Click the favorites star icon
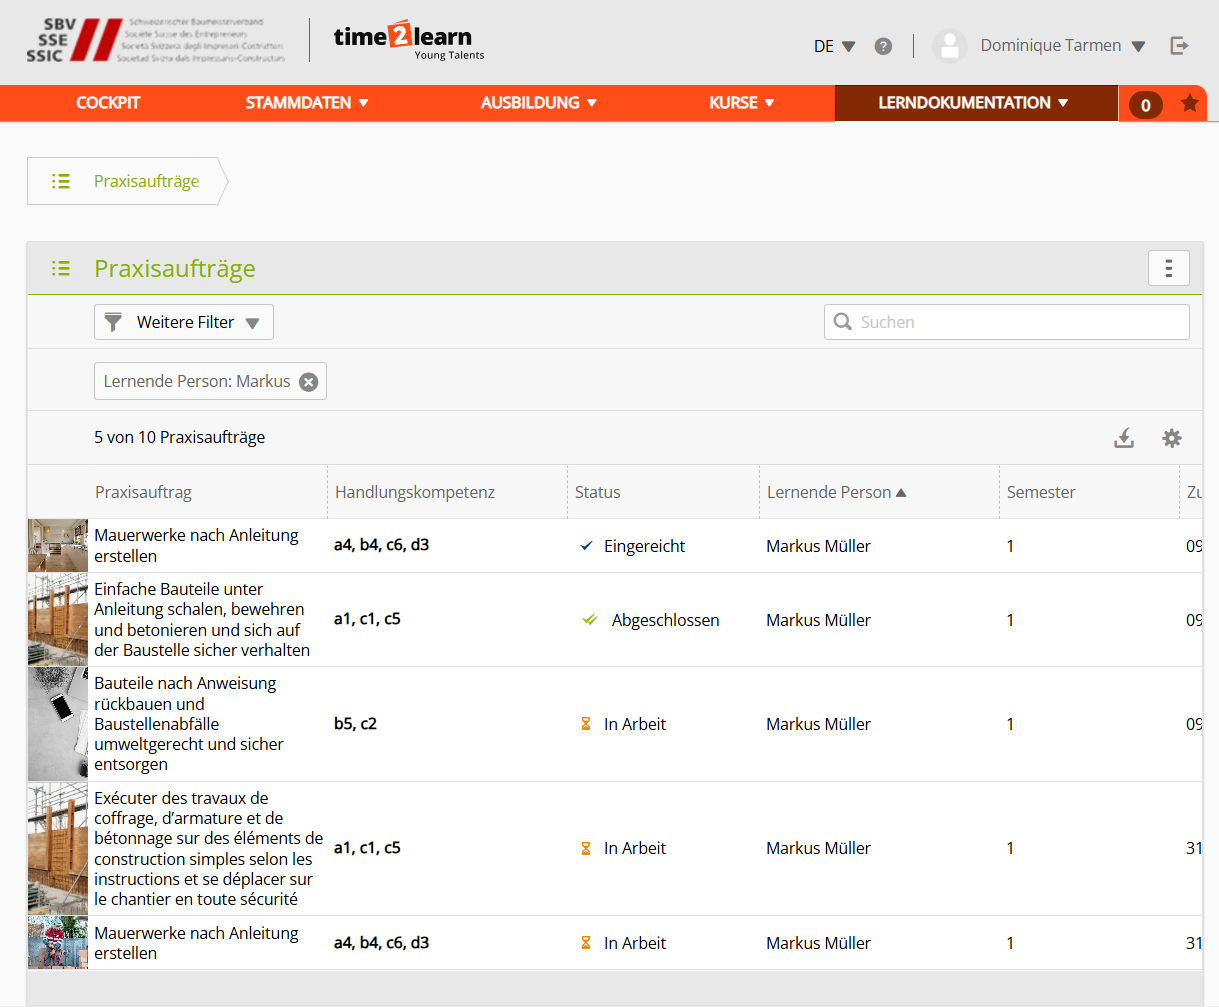 click(1189, 103)
